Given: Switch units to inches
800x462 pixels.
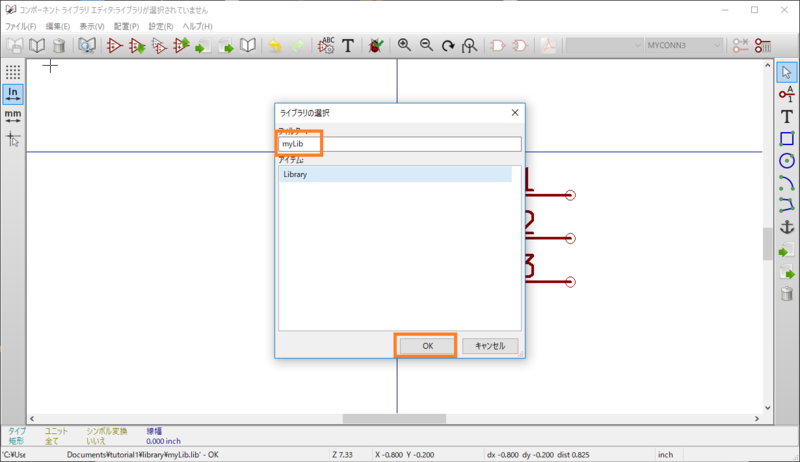Looking at the screenshot, I should tap(13, 94).
